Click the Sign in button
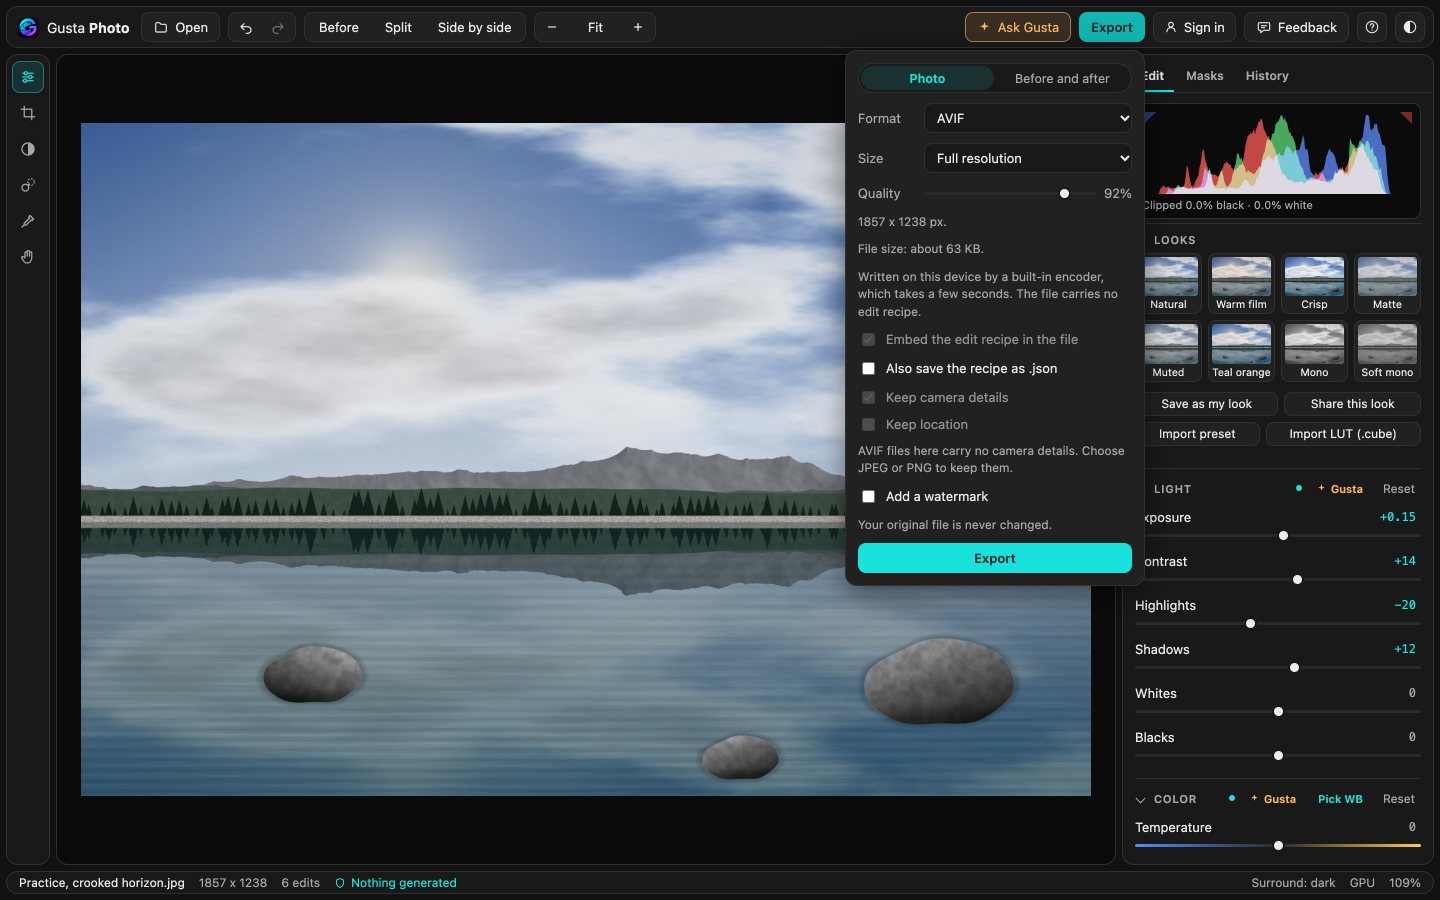The width and height of the screenshot is (1440, 900). point(1194,27)
